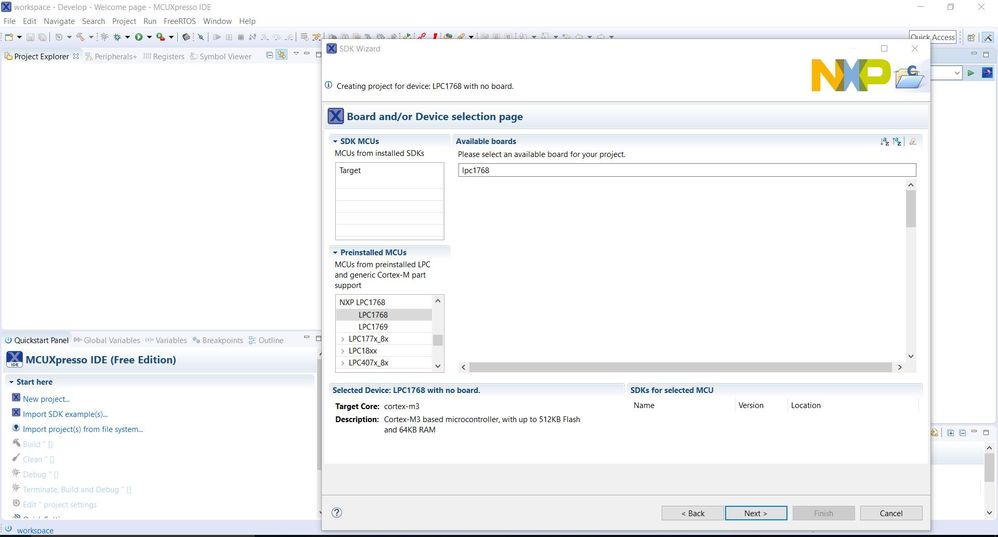Viewport: 998px width, 537px height.
Task: Switch to the Registers tab
Action: pos(164,57)
